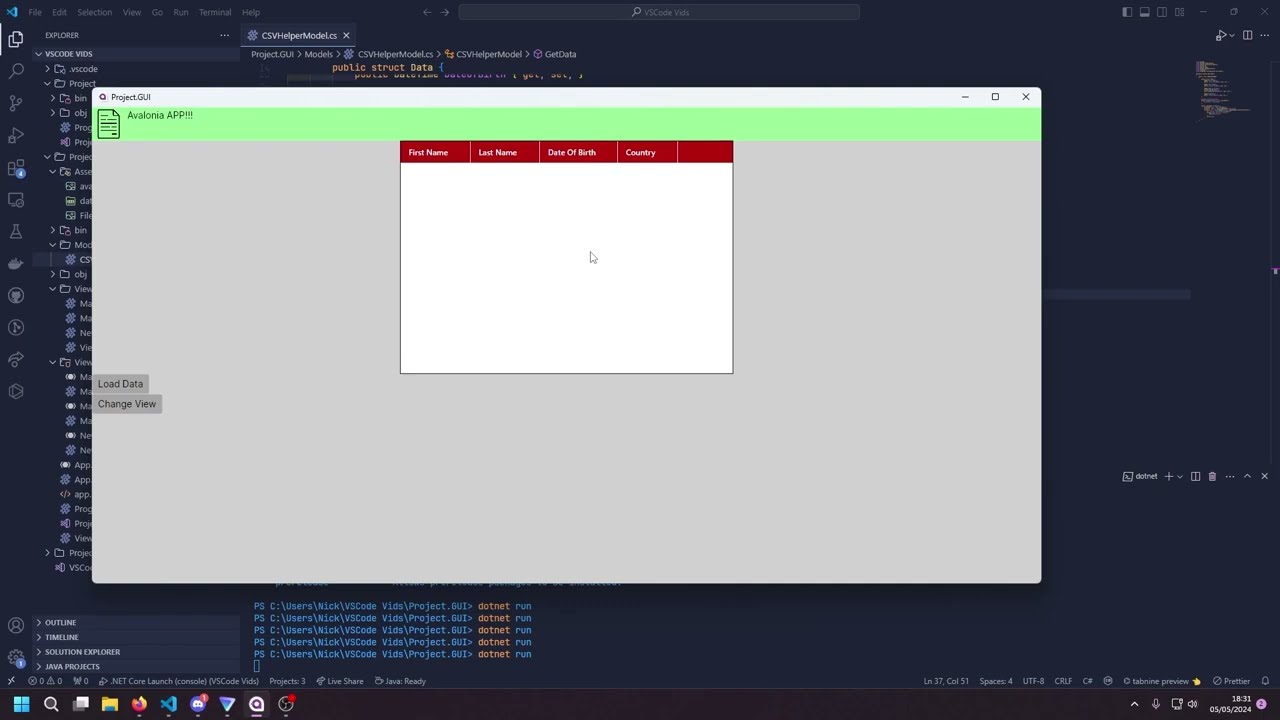
Task: Open the remote window indicator in the status bar
Action: coord(11,681)
